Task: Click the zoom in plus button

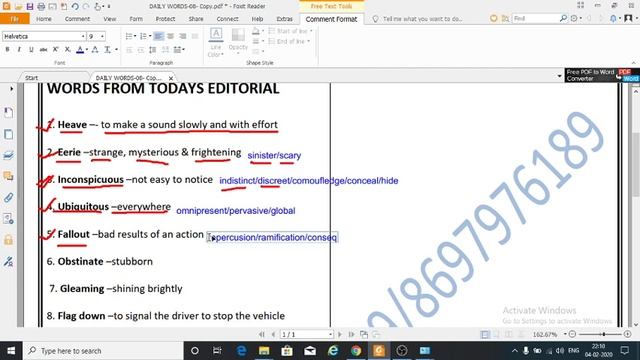Action: coord(627,334)
